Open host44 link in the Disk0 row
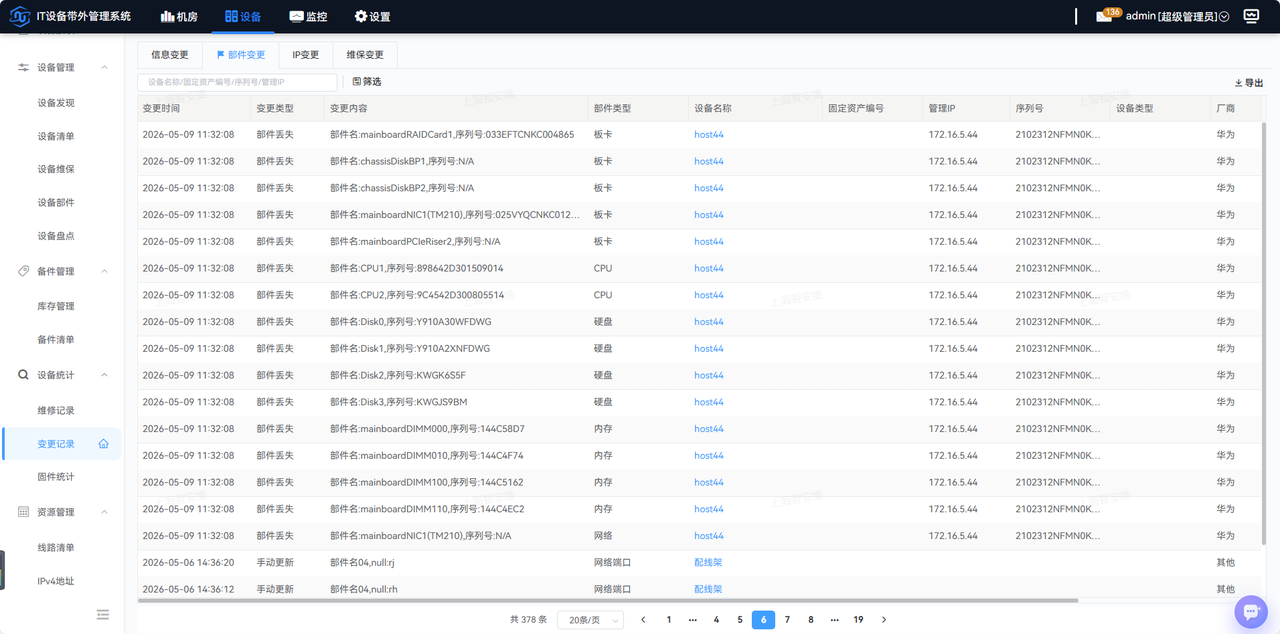1280x634 pixels. pyautogui.click(x=709, y=322)
